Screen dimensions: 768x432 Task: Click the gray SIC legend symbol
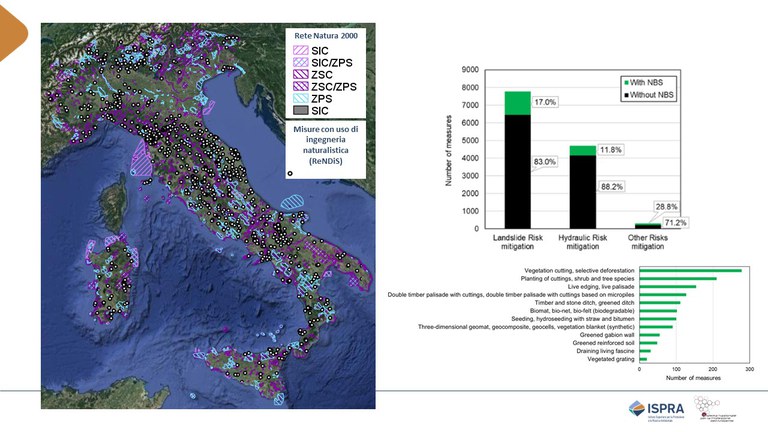(x=300, y=110)
